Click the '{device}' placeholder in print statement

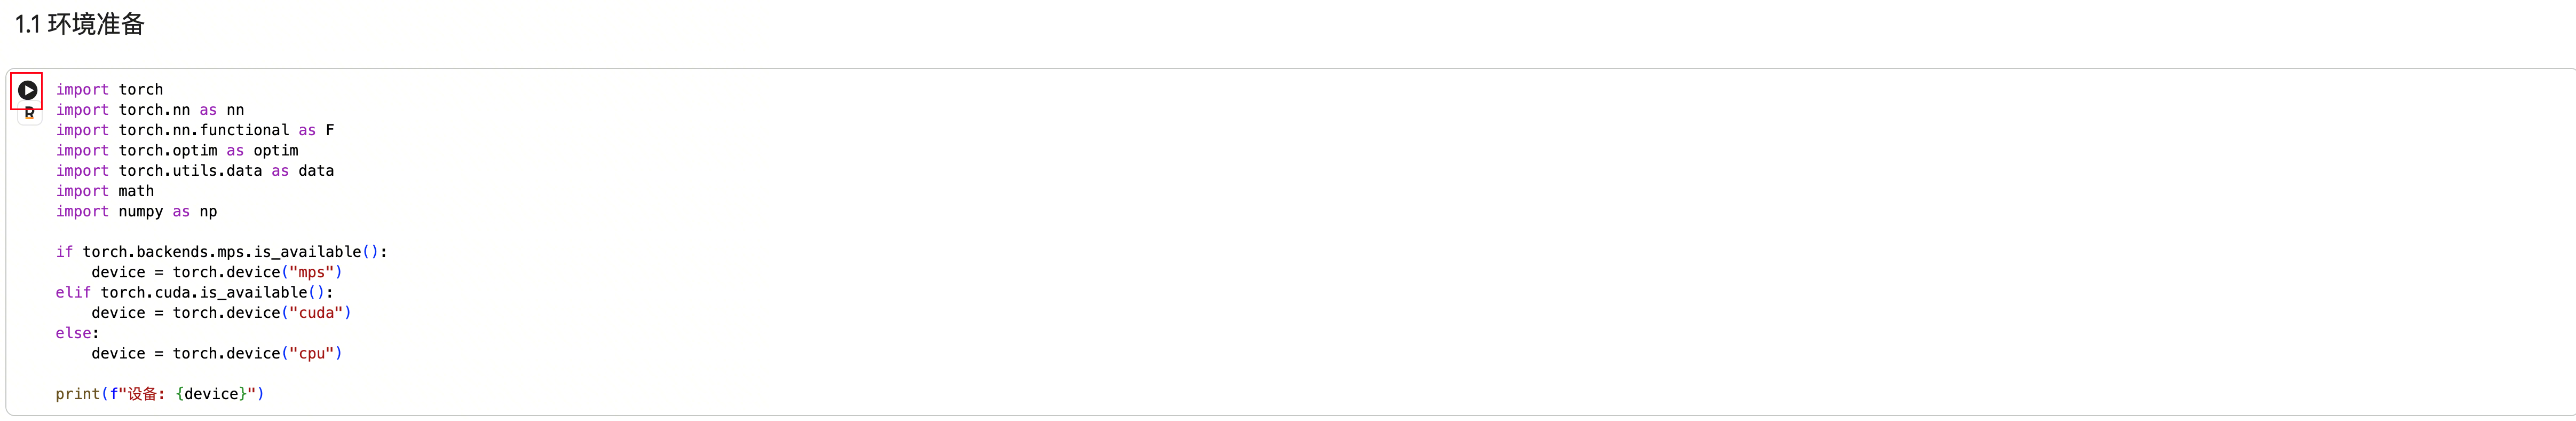[x=211, y=394]
